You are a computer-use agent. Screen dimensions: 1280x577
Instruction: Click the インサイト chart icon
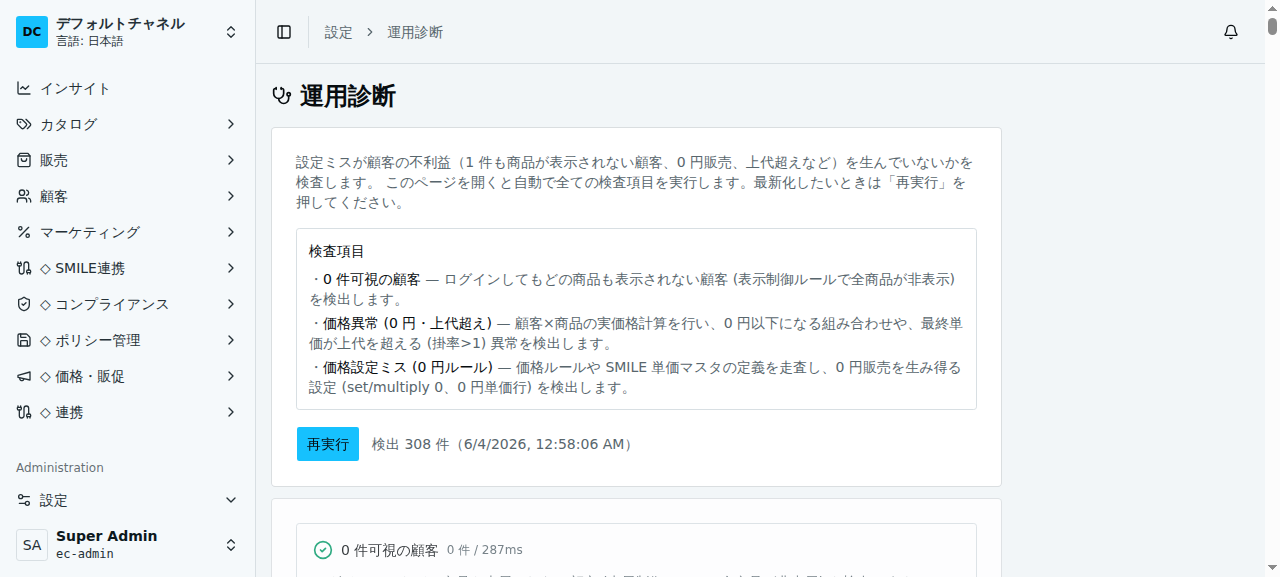tap(24, 88)
